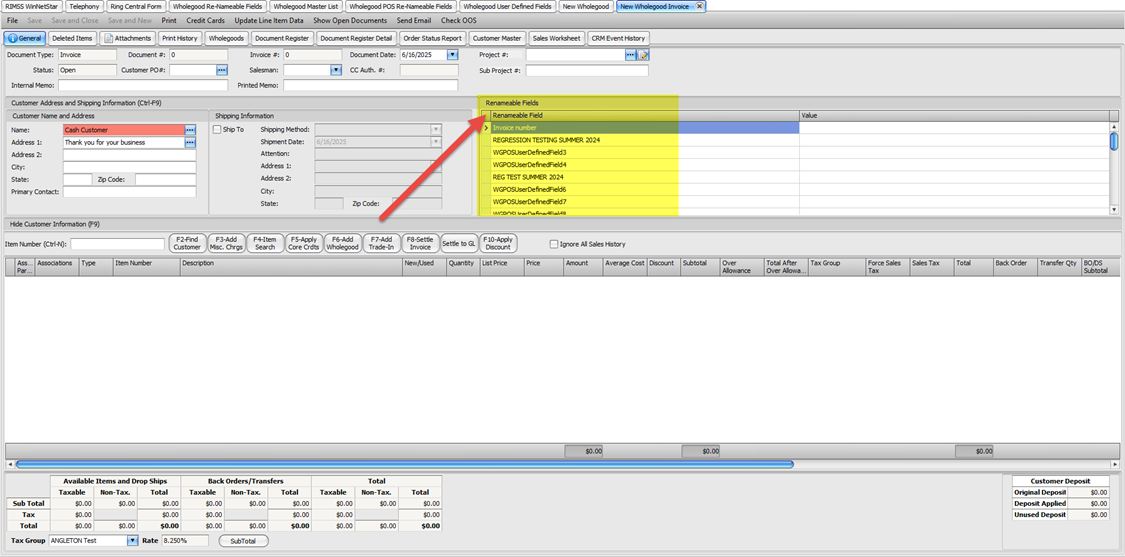Switch to the Wholegoods tab
The width and height of the screenshot is (1125, 557).
point(226,38)
